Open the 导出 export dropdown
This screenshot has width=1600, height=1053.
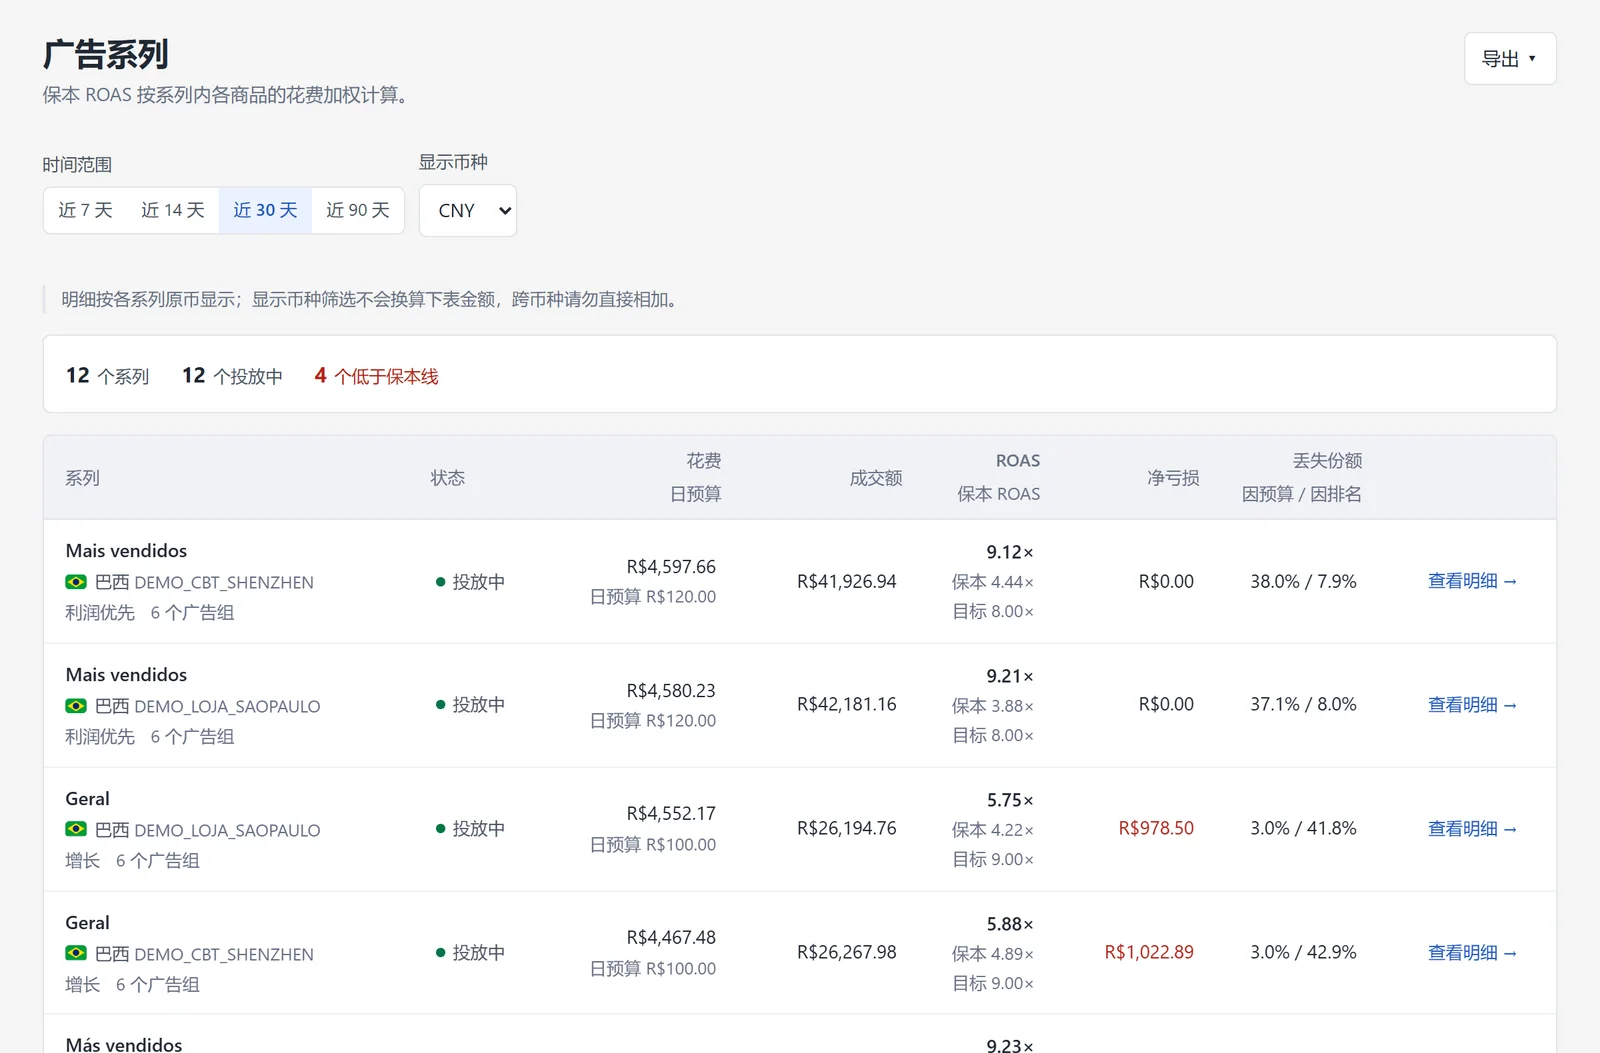click(x=1510, y=59)
